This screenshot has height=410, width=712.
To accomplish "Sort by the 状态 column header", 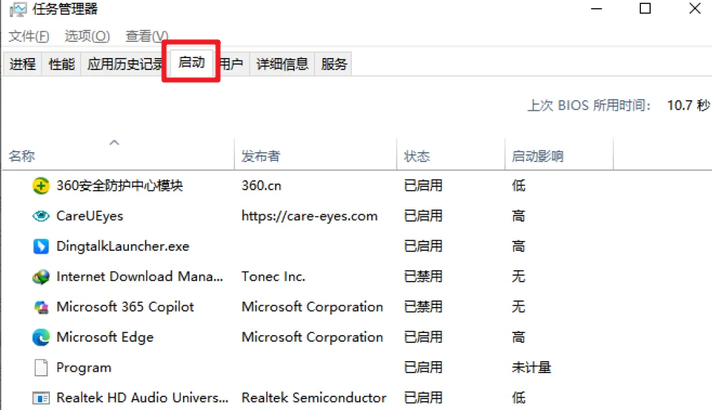I will point(416,157).
